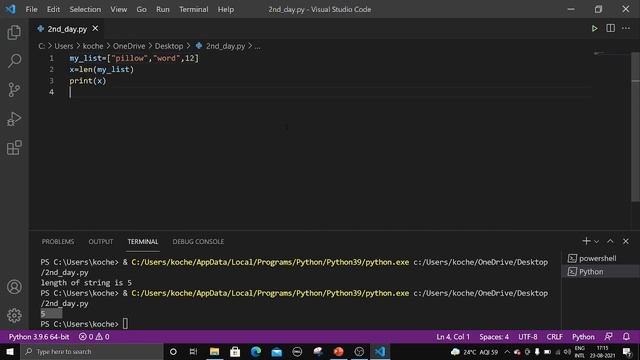Click the breadcrumb ellipsis symbol segment

pos(258,47)
